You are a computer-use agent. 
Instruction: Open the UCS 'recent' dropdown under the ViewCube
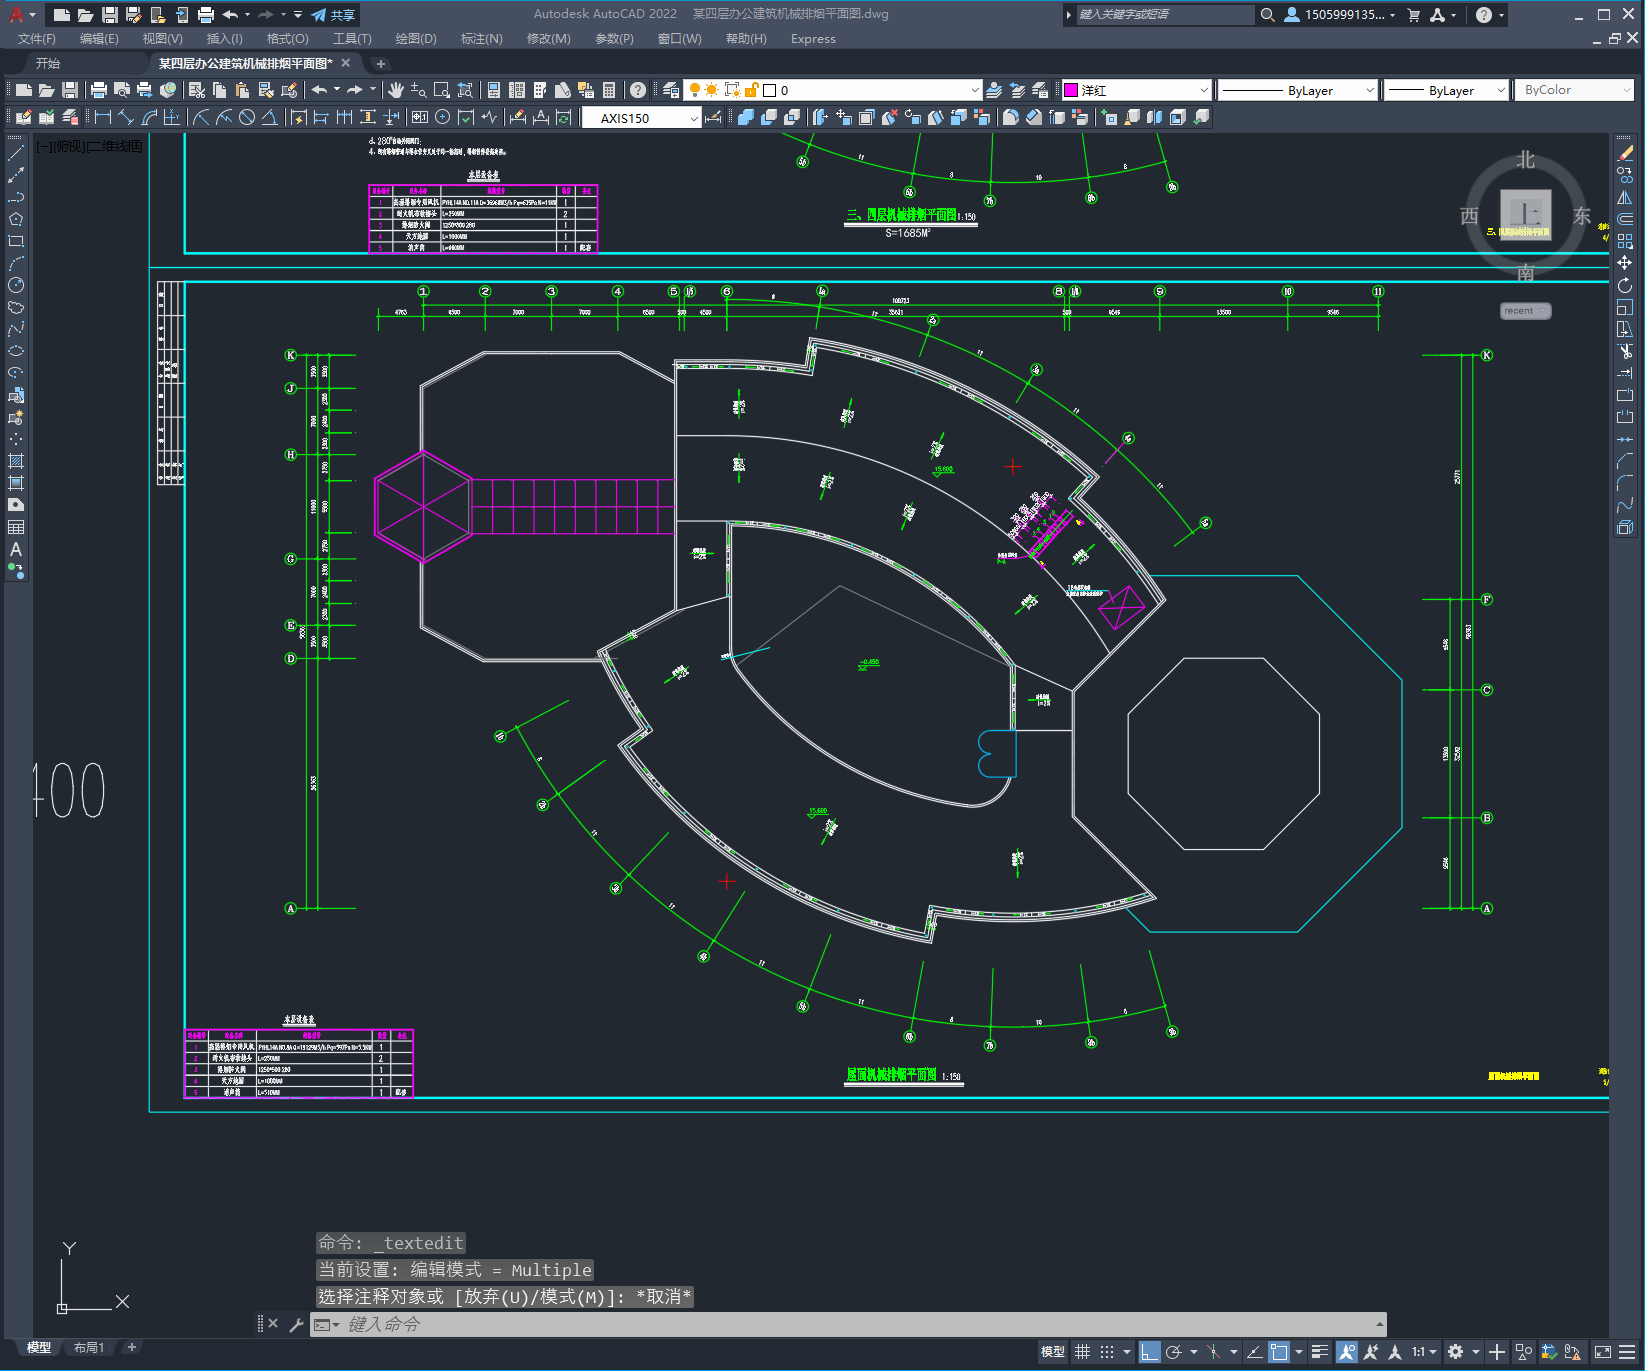[1525, 311]
